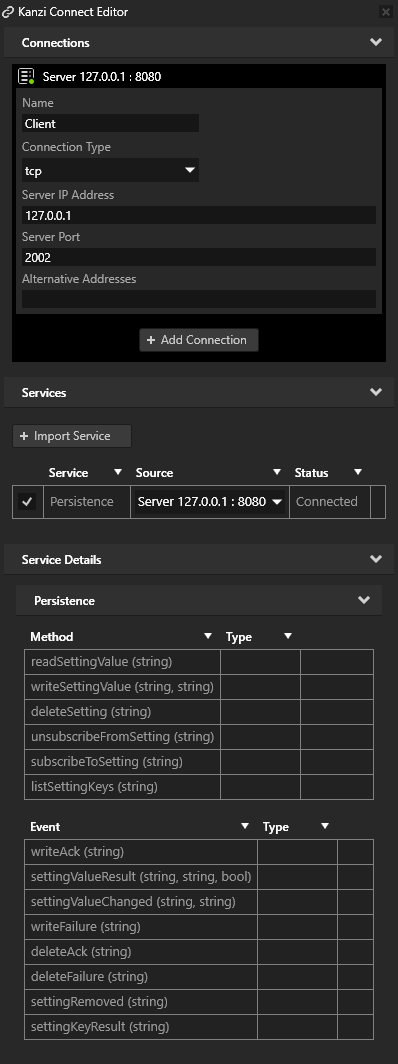Viewport: 398px width, 1064px height.
Task: Click the Services section header
Action: point(199,392)
